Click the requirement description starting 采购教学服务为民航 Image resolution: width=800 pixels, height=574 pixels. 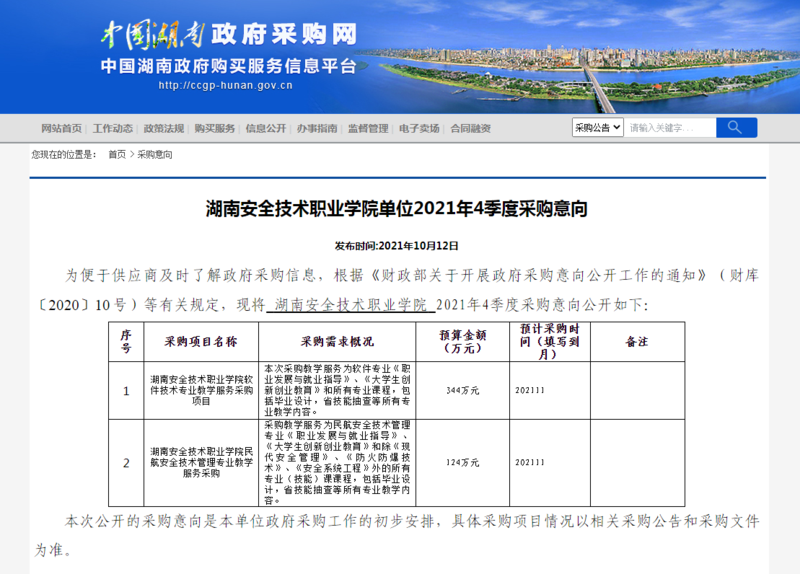(x=337, y=463)
